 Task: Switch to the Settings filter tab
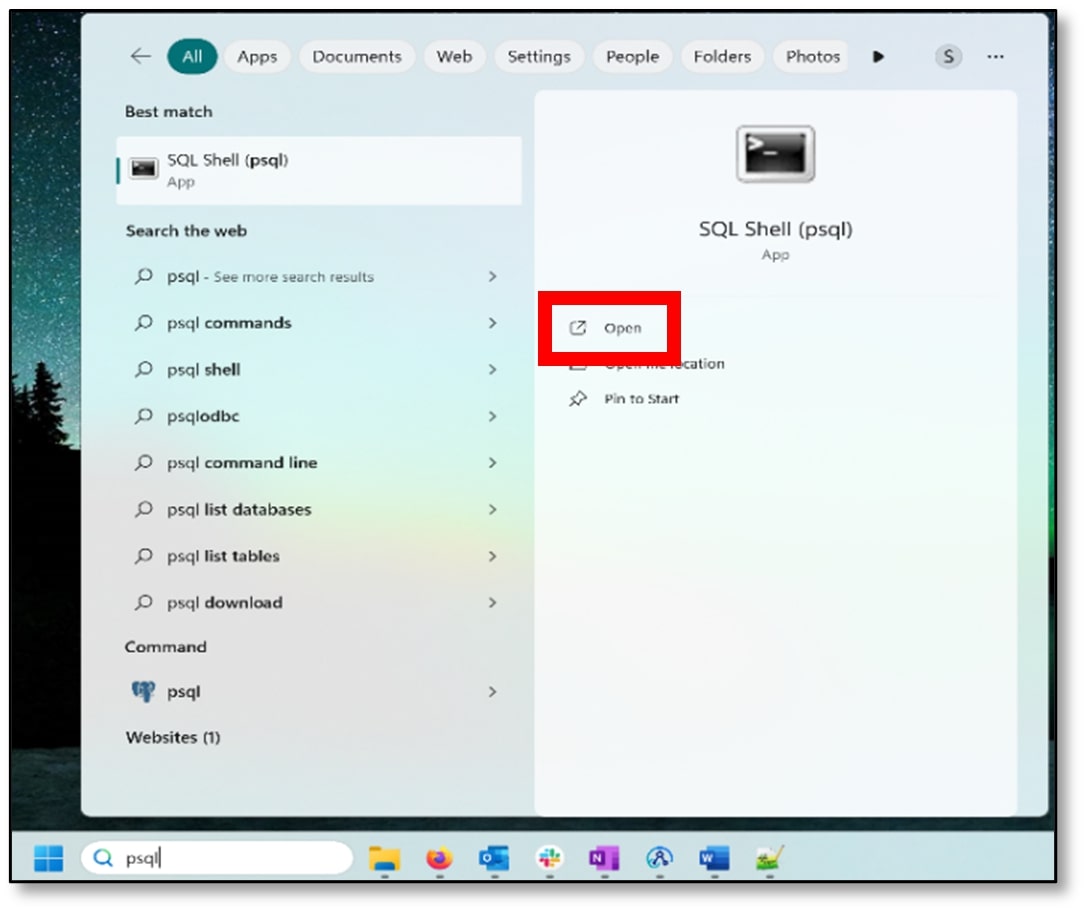(539, 56)
